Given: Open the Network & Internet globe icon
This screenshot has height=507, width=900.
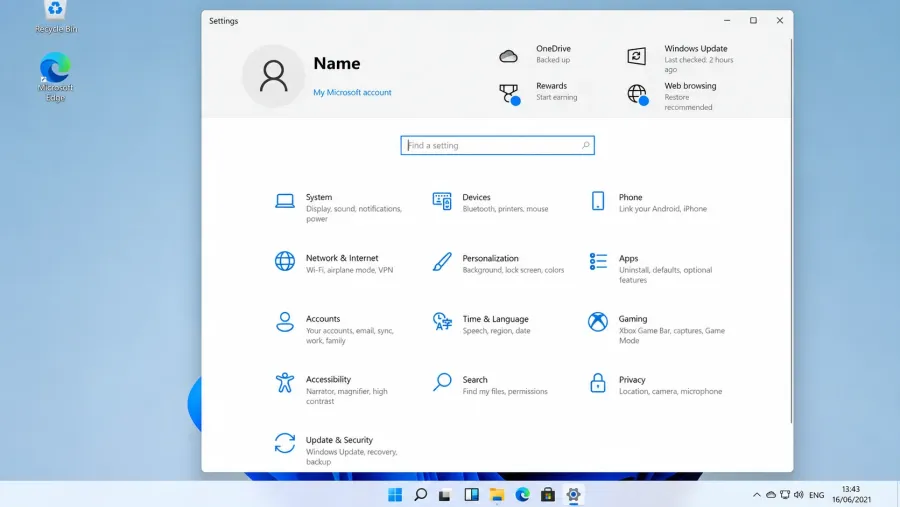Looking at the screenshot, I should 285,261.
